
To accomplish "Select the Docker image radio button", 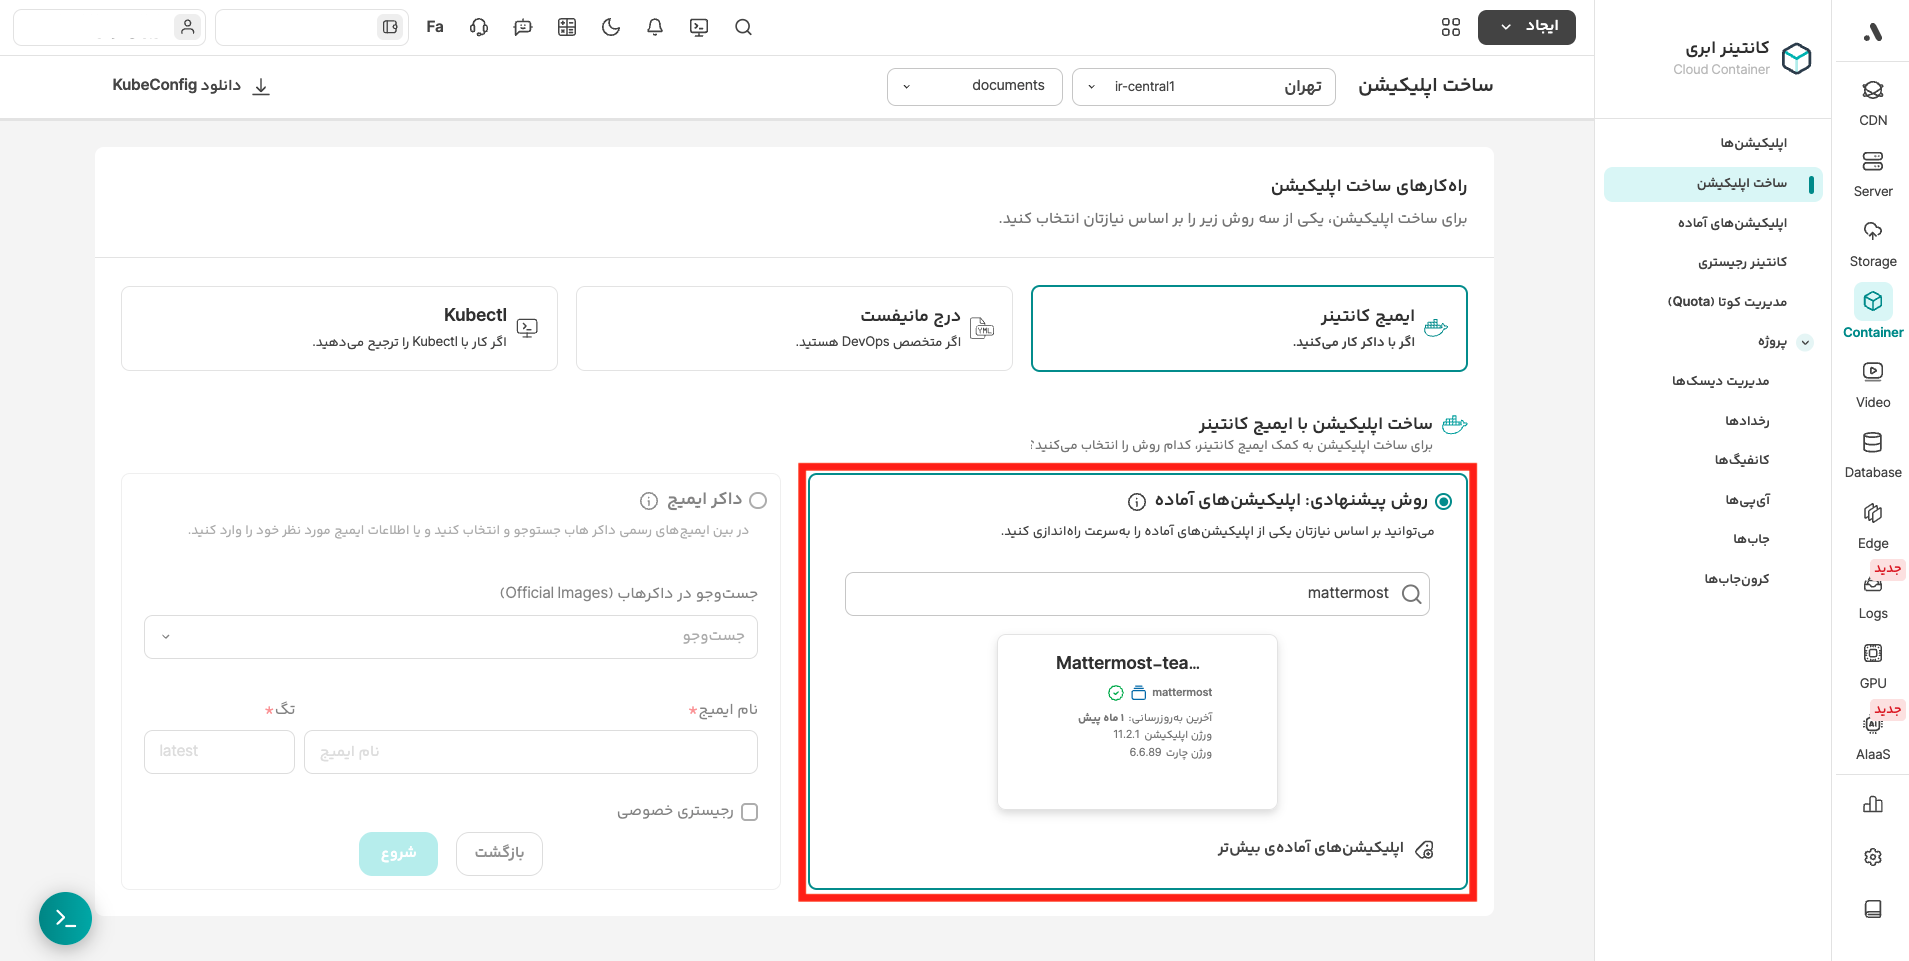I will pos(758,500).
